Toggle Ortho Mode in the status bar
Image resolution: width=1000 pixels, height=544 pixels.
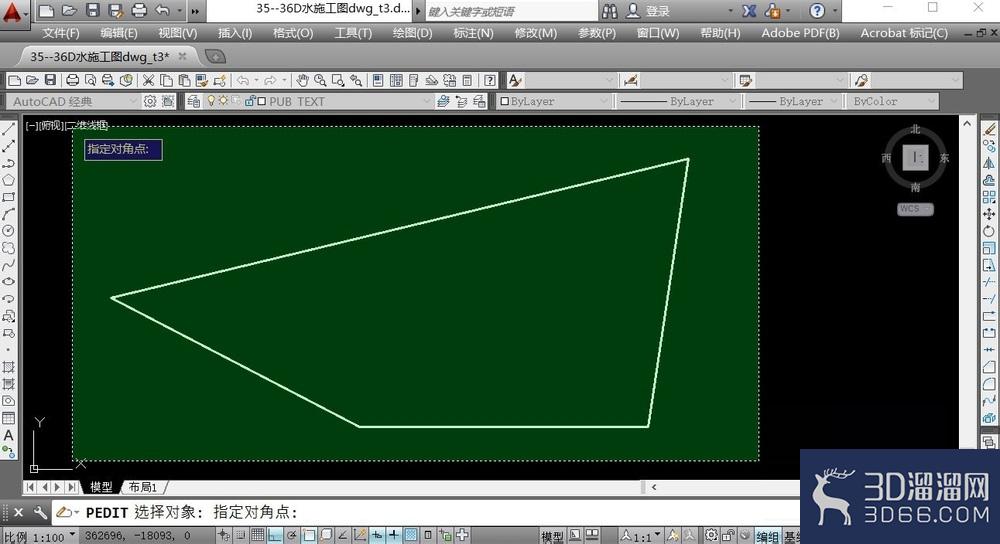[274, 535]
